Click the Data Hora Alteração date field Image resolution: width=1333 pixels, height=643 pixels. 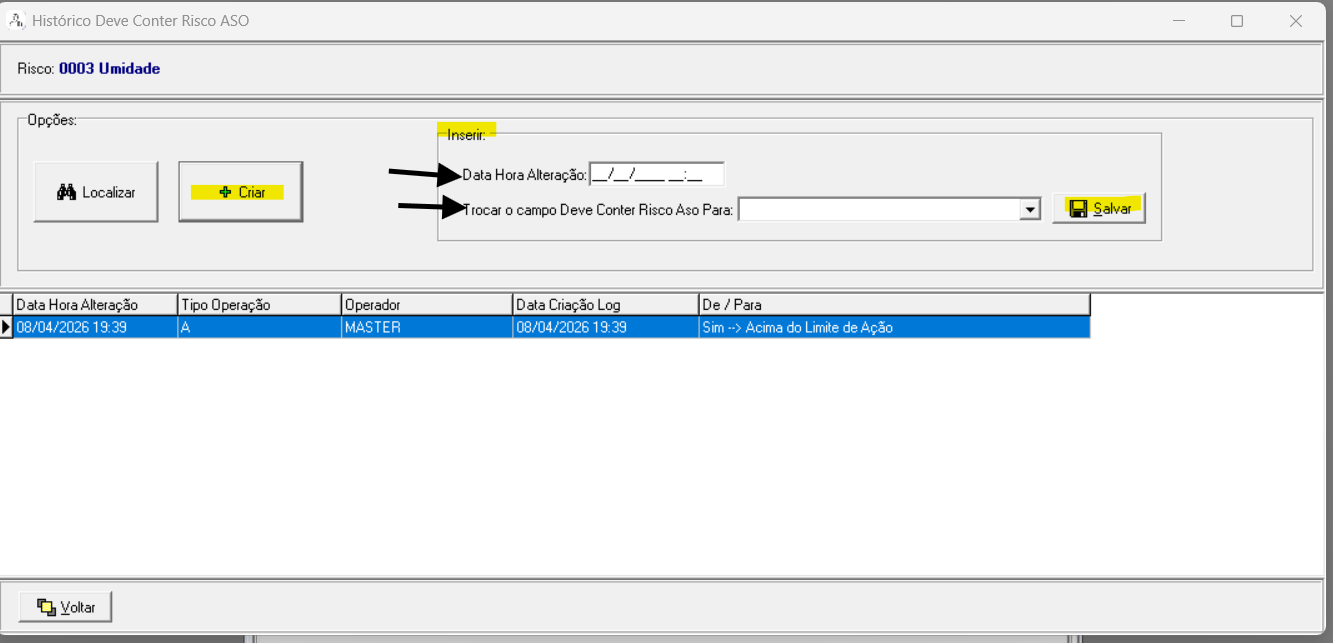point(656,175)
